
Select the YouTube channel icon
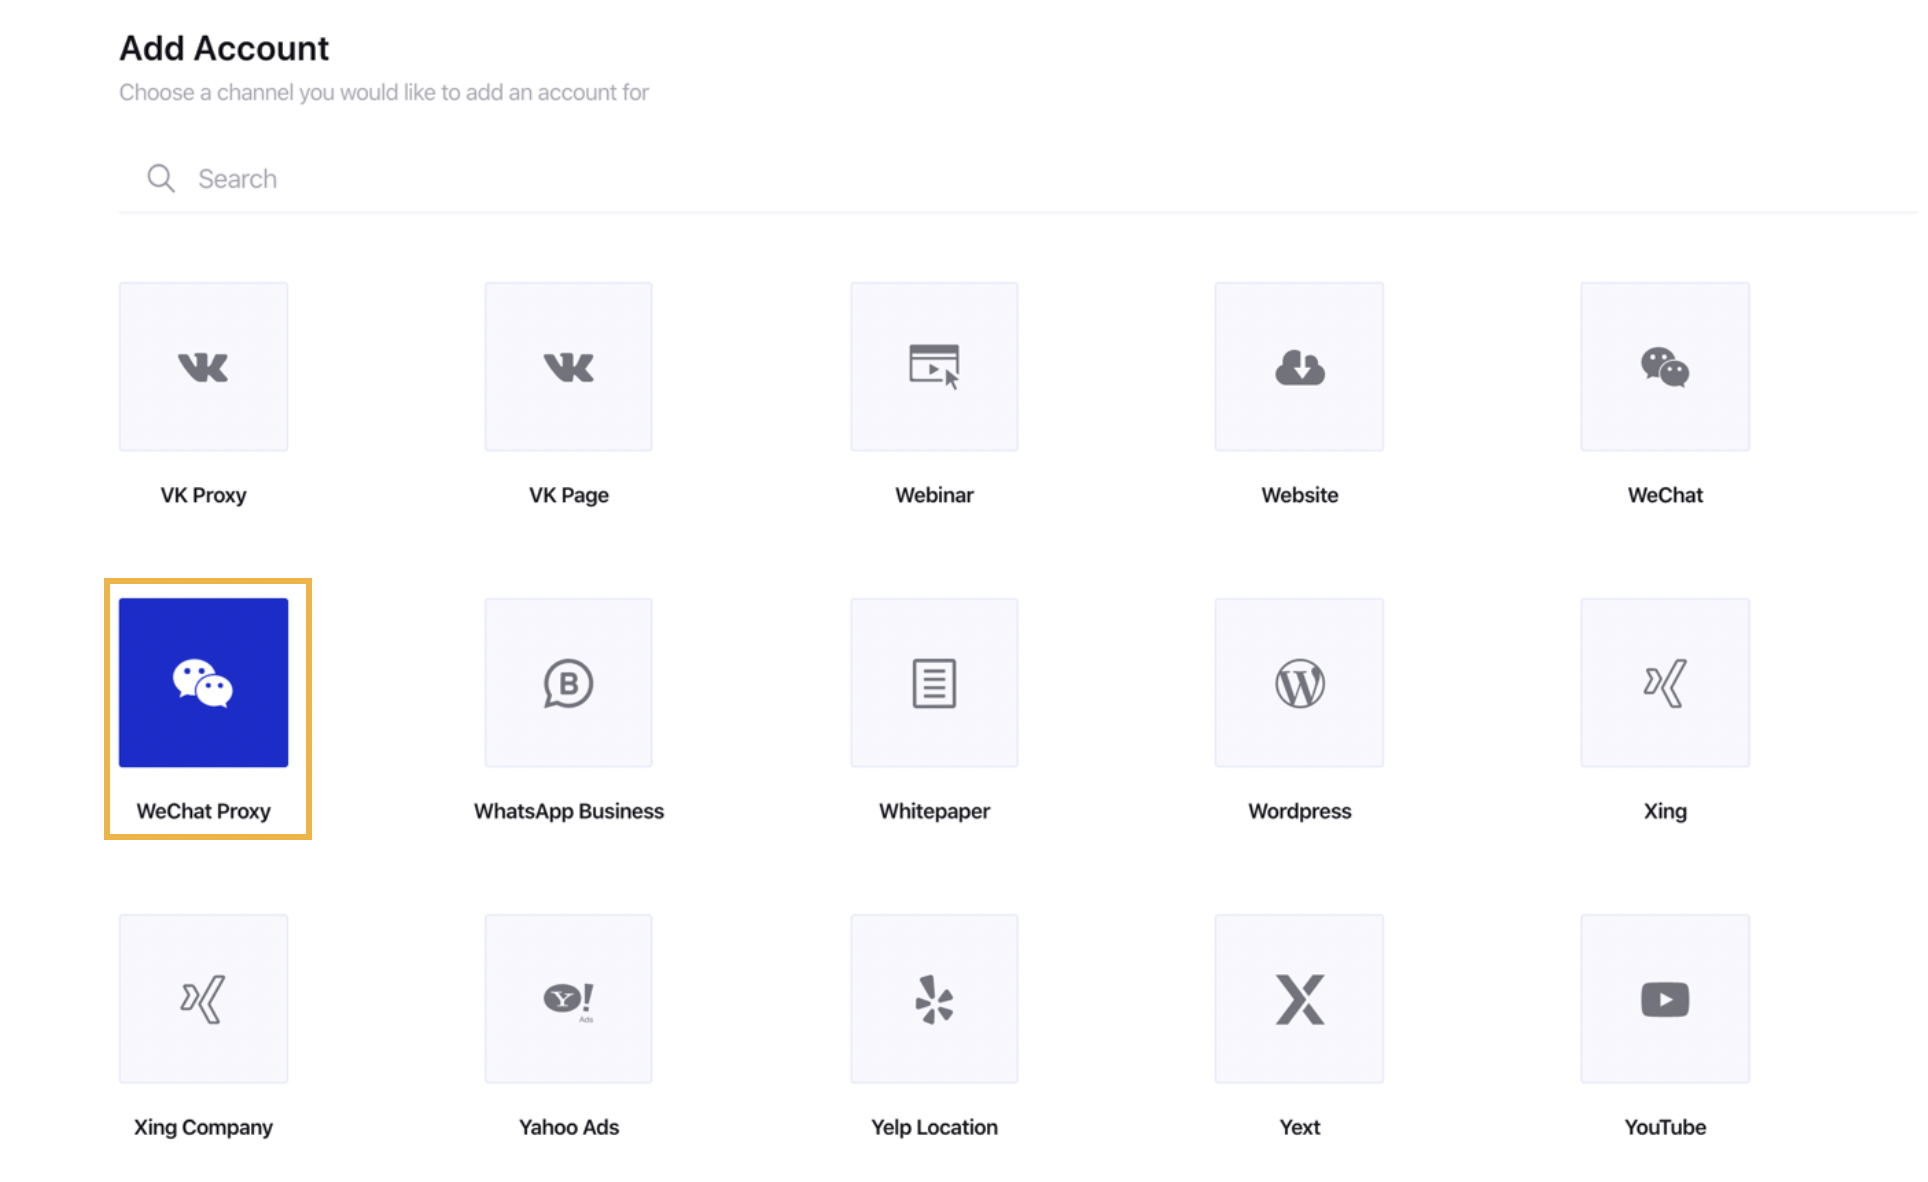coord(1664,999)
